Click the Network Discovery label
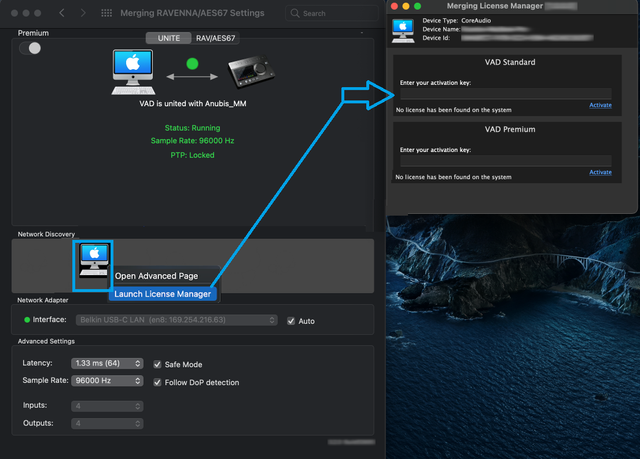 46,234
